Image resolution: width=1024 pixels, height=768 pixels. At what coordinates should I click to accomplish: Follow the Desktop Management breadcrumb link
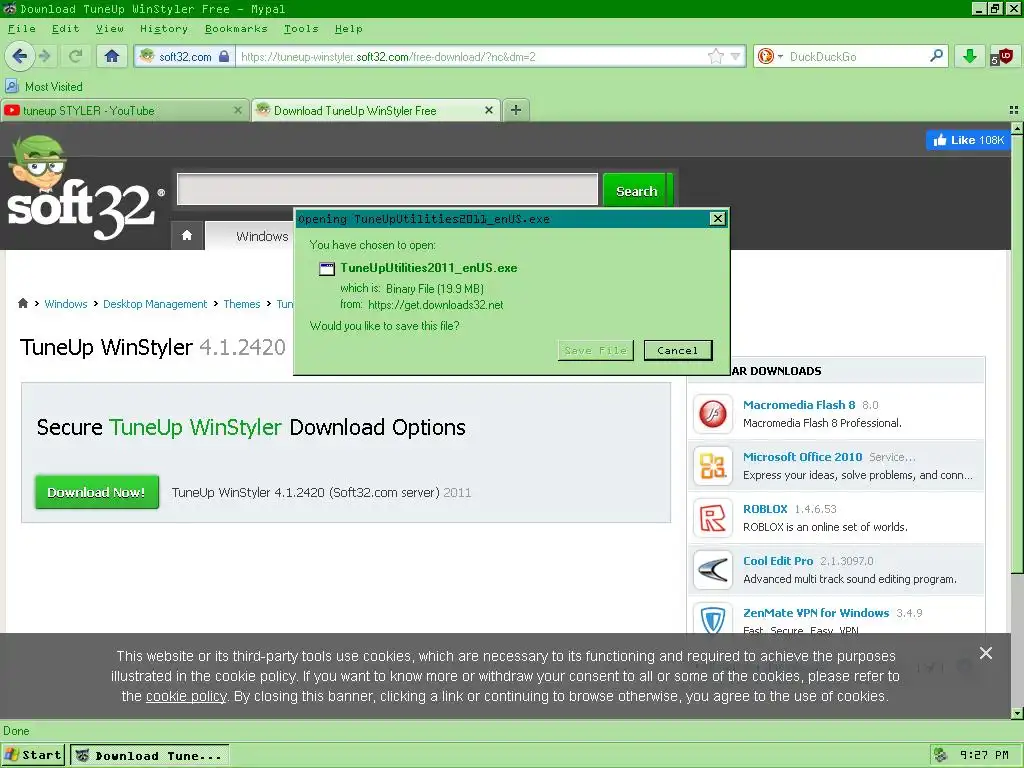155,304
